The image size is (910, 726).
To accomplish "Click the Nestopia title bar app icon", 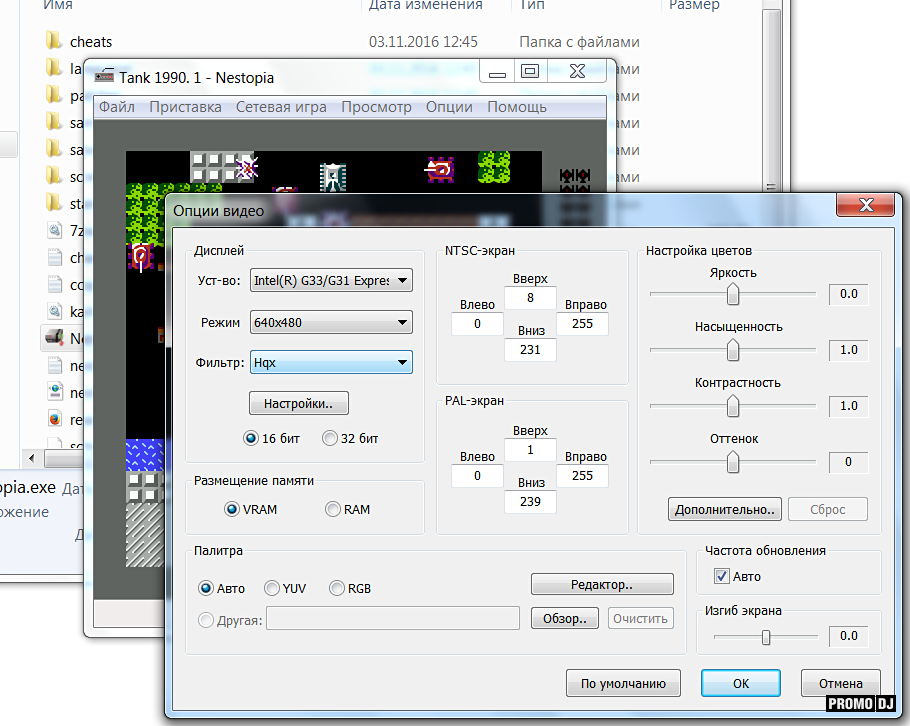I will pyautogui.click(x=104, y=77).
